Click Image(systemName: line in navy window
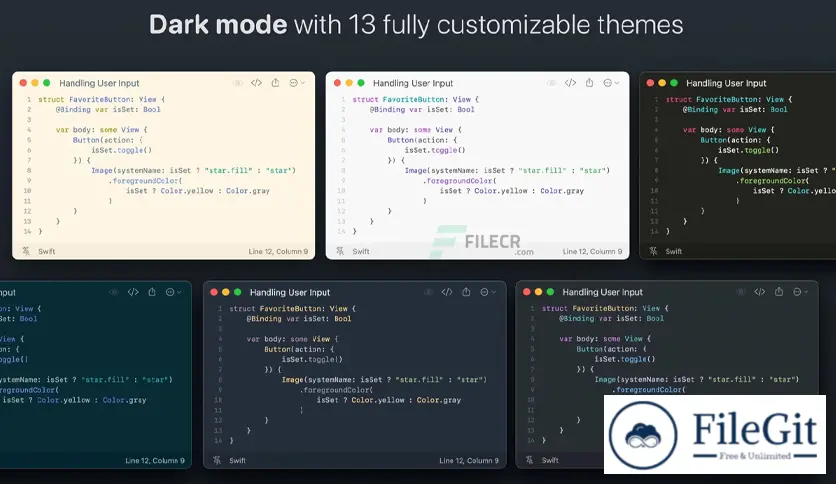 point(384,380)
